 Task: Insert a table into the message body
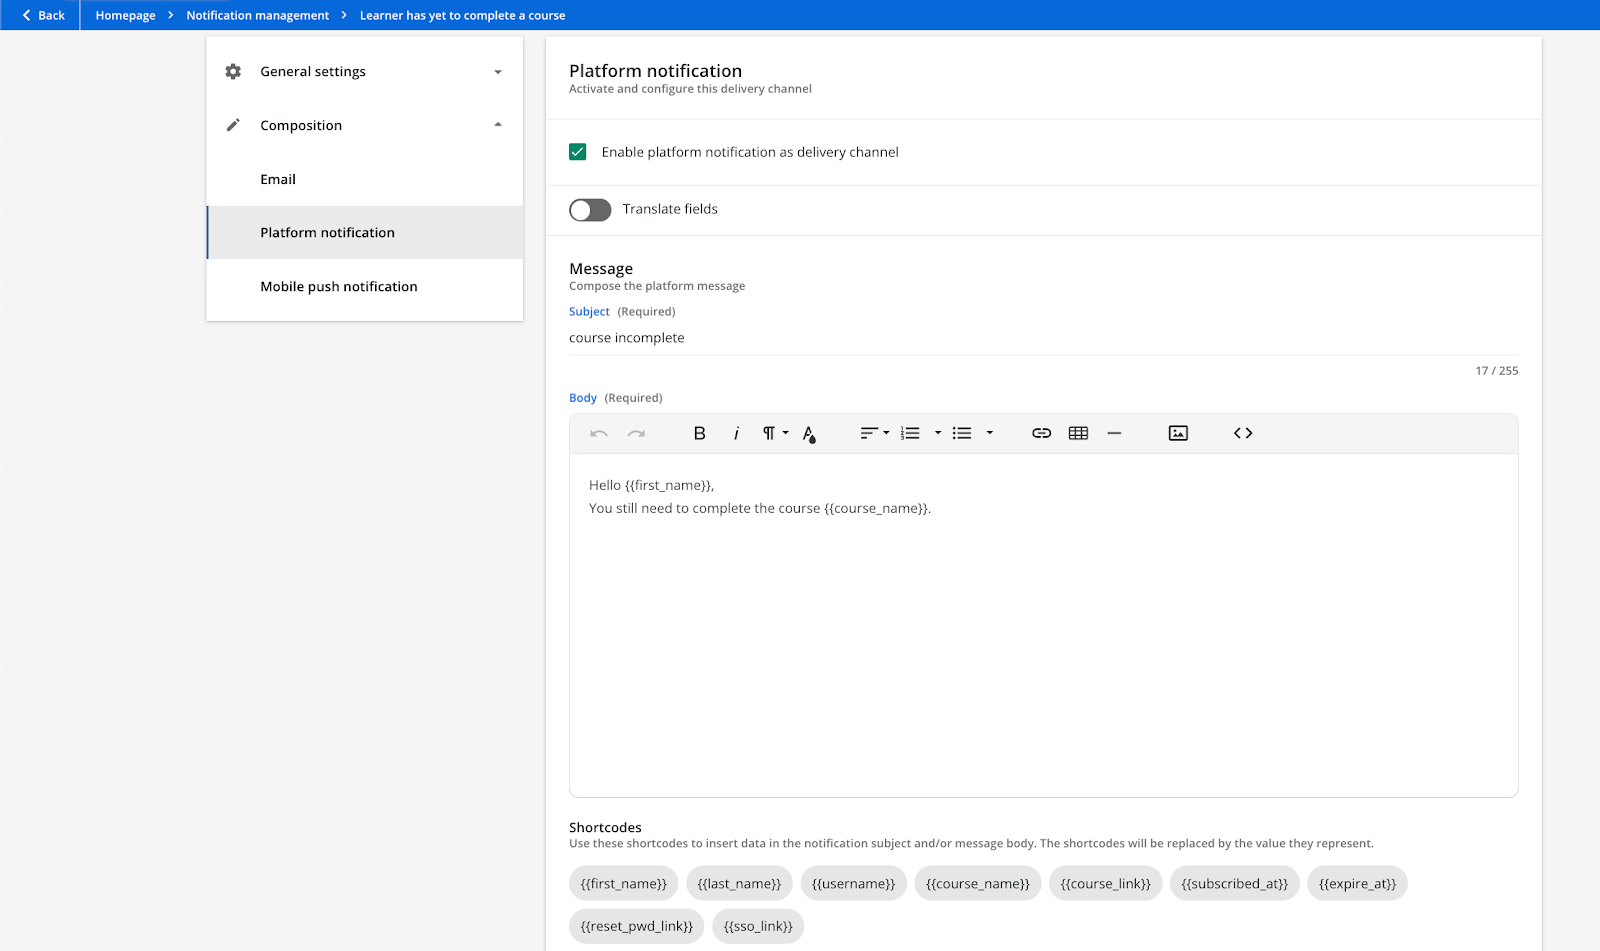point(1078,433)
